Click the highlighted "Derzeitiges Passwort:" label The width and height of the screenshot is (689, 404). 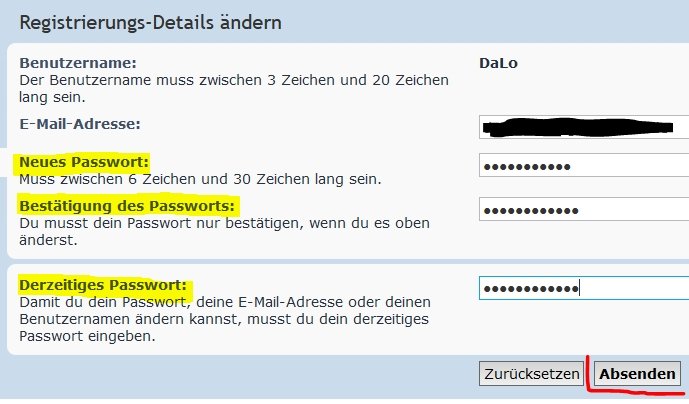103,285
